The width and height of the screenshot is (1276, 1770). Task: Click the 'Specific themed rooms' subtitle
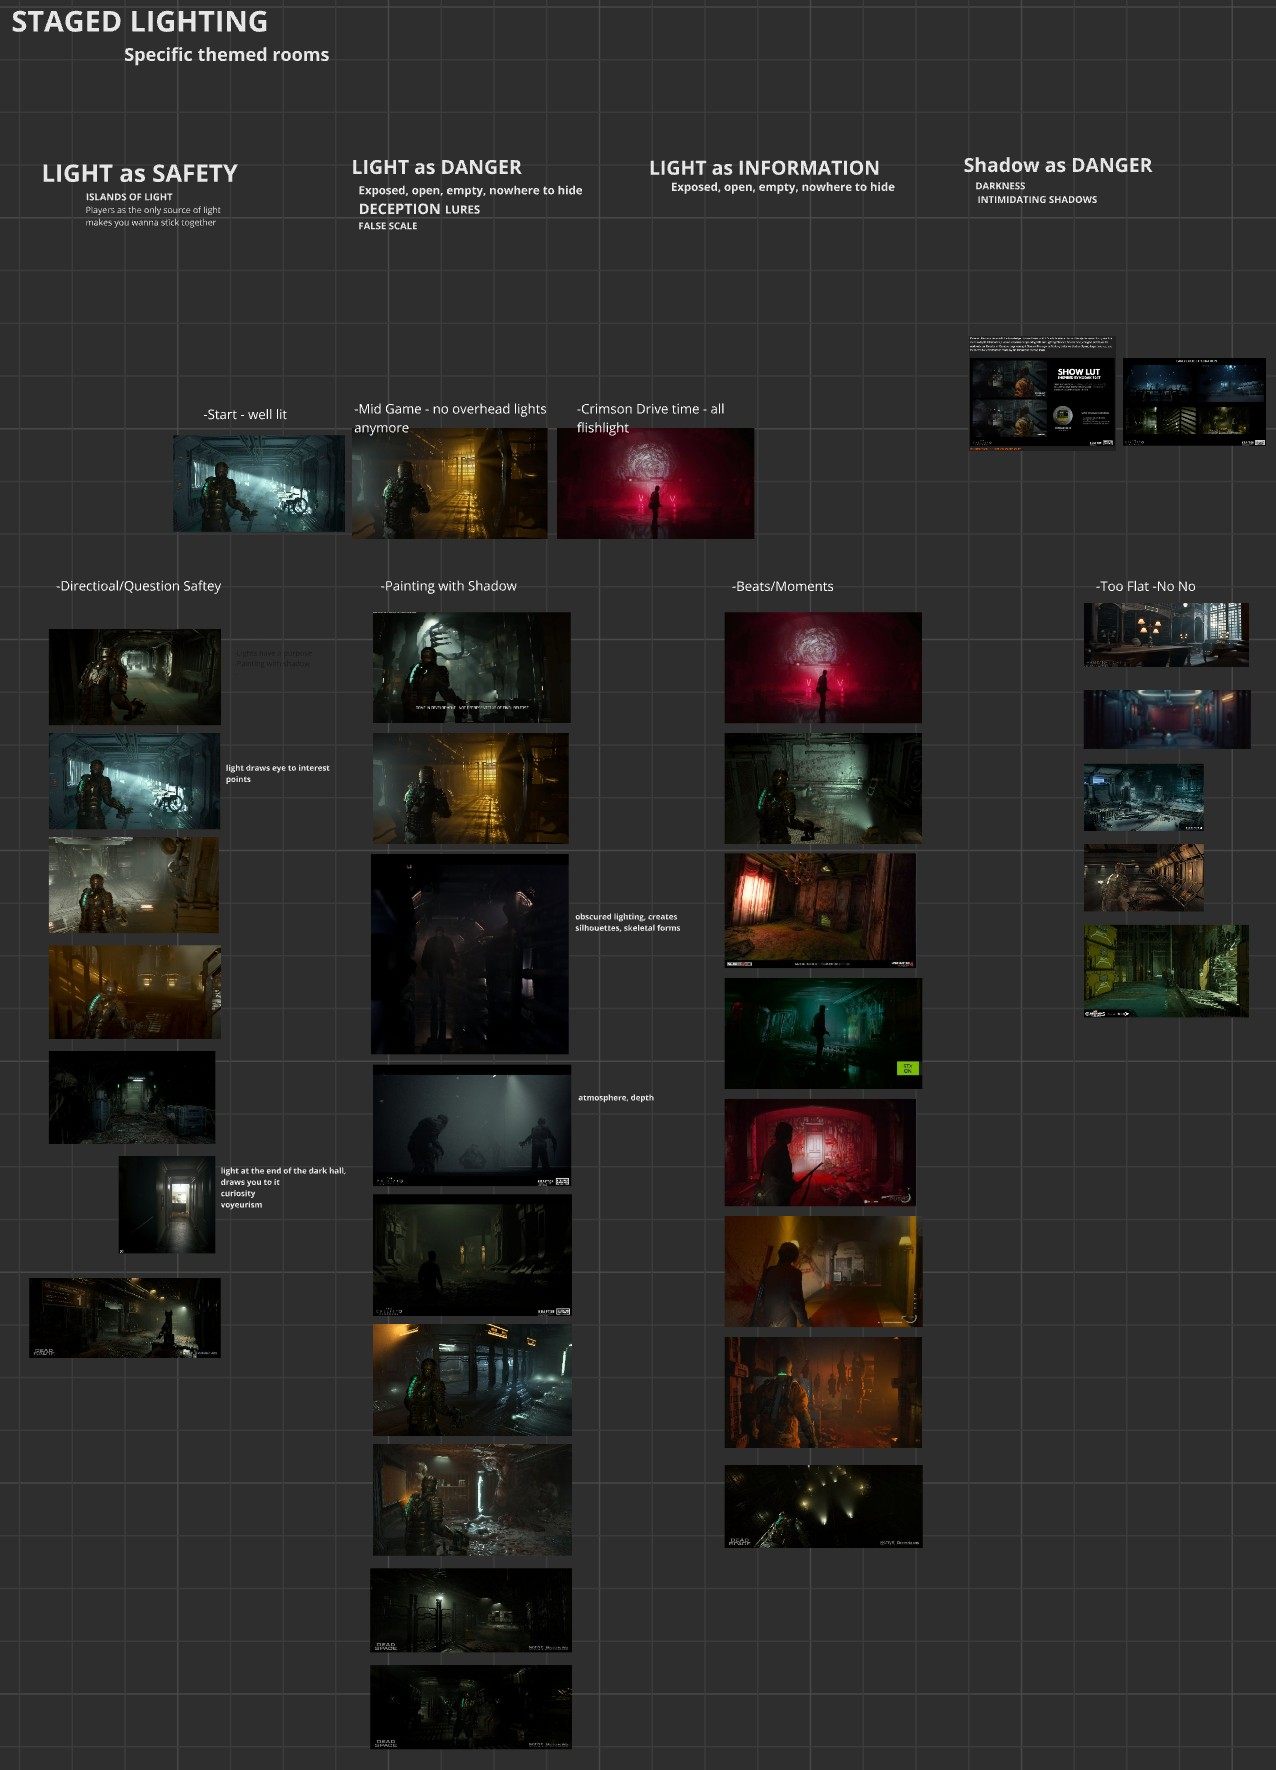(226, 55)
